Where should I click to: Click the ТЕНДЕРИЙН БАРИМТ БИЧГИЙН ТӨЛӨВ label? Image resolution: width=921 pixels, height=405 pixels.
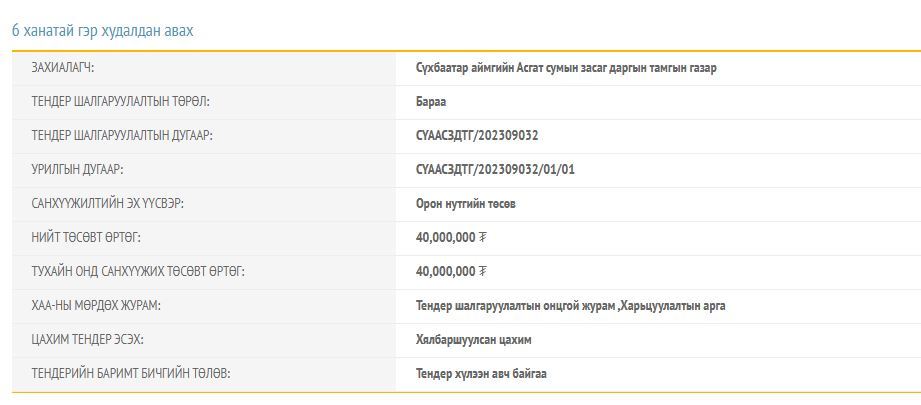pos(131,374)
